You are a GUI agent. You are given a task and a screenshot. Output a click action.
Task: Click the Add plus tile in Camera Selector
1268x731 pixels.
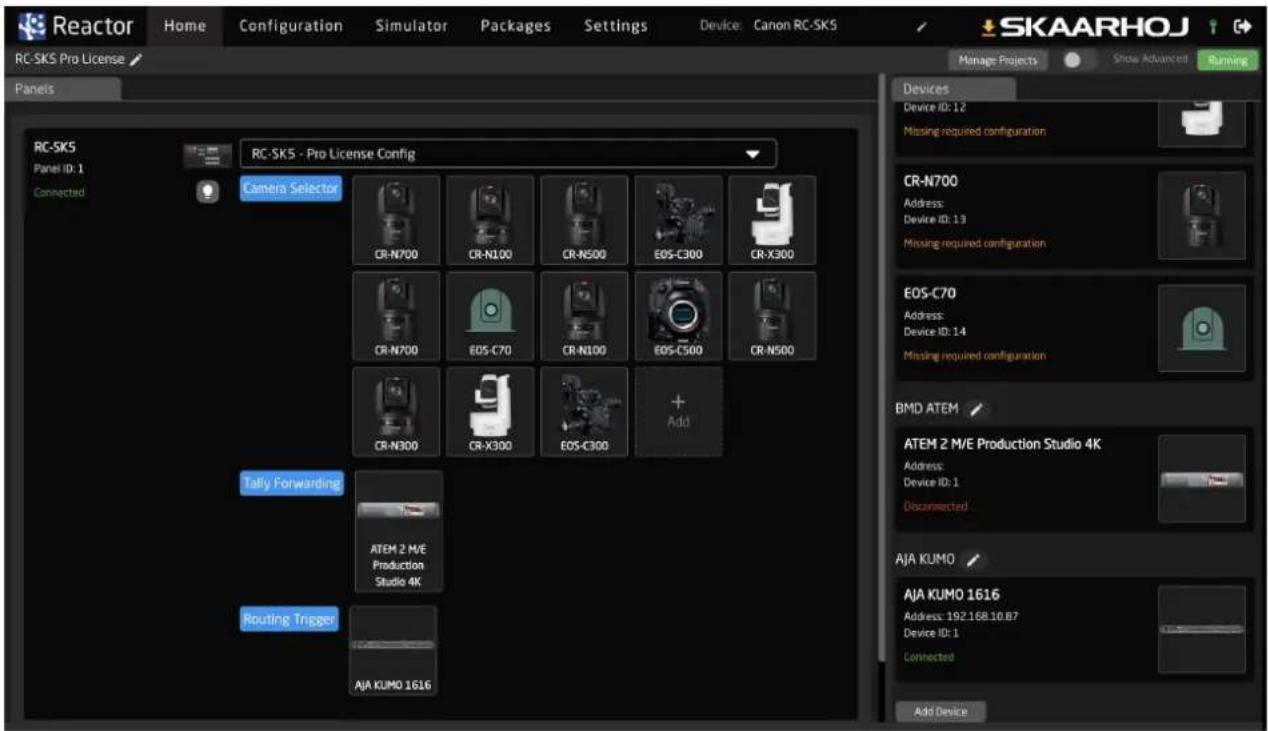(x=679, y=412)
